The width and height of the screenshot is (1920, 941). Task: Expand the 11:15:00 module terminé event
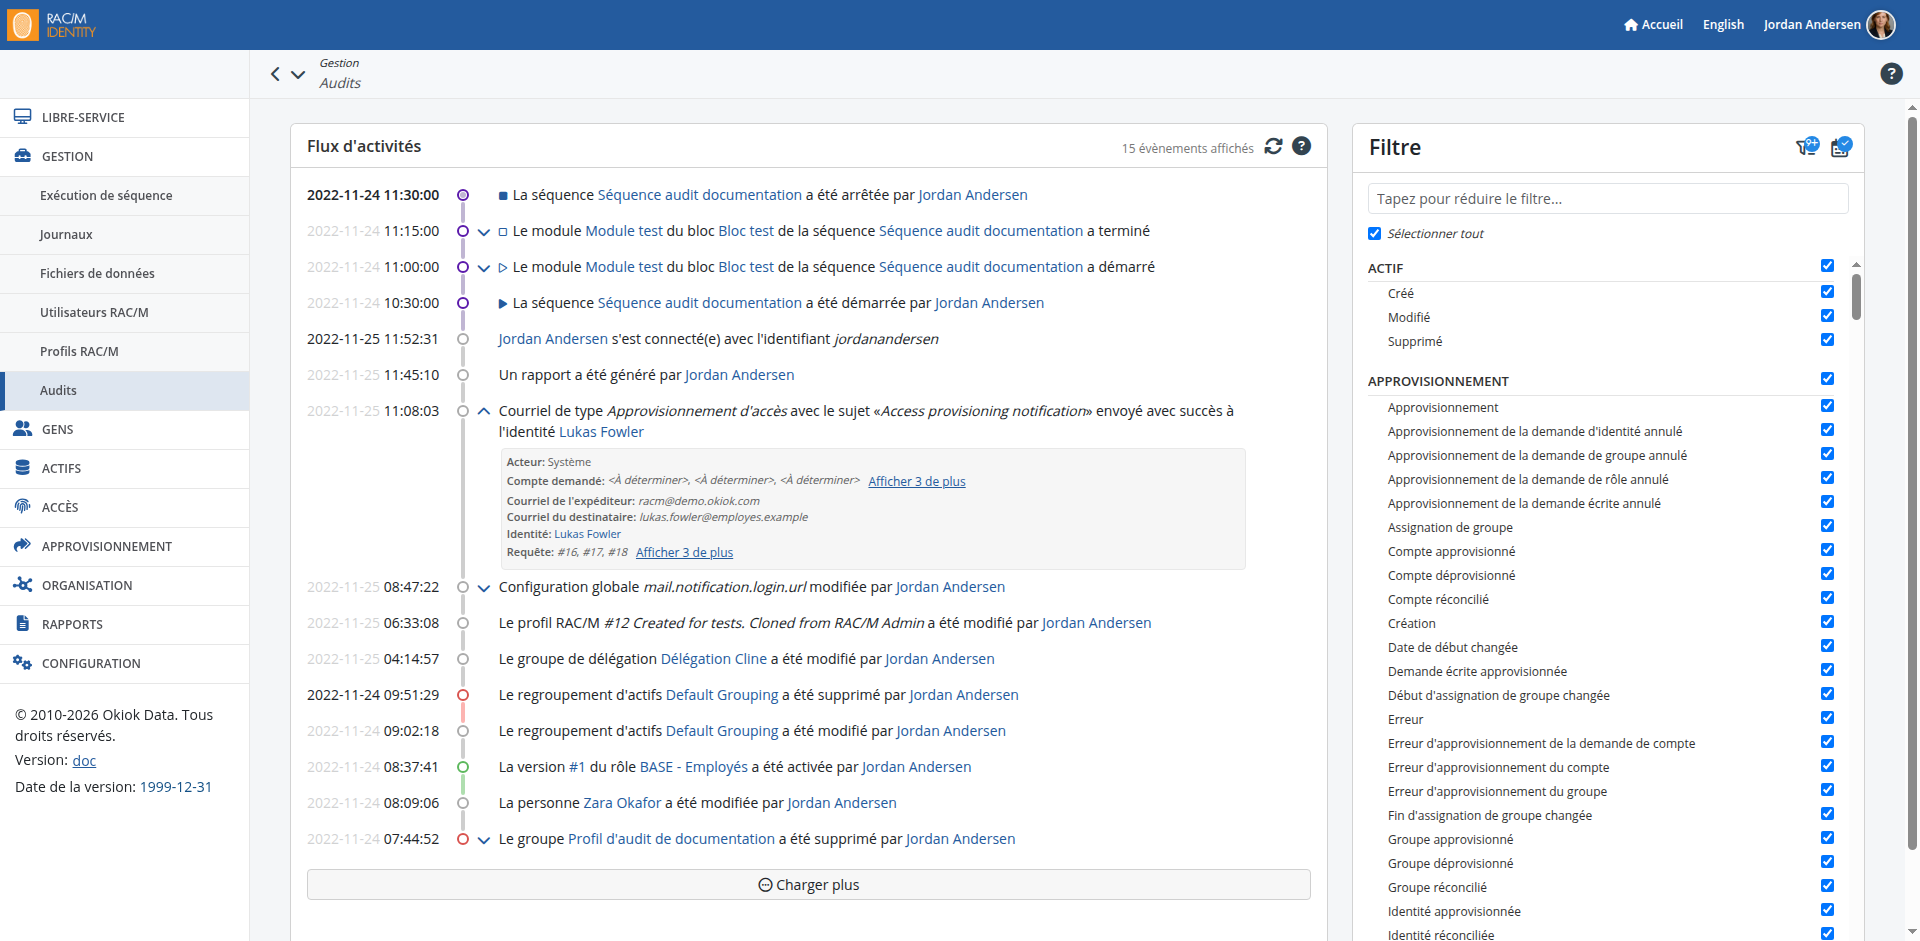[484, 232]
